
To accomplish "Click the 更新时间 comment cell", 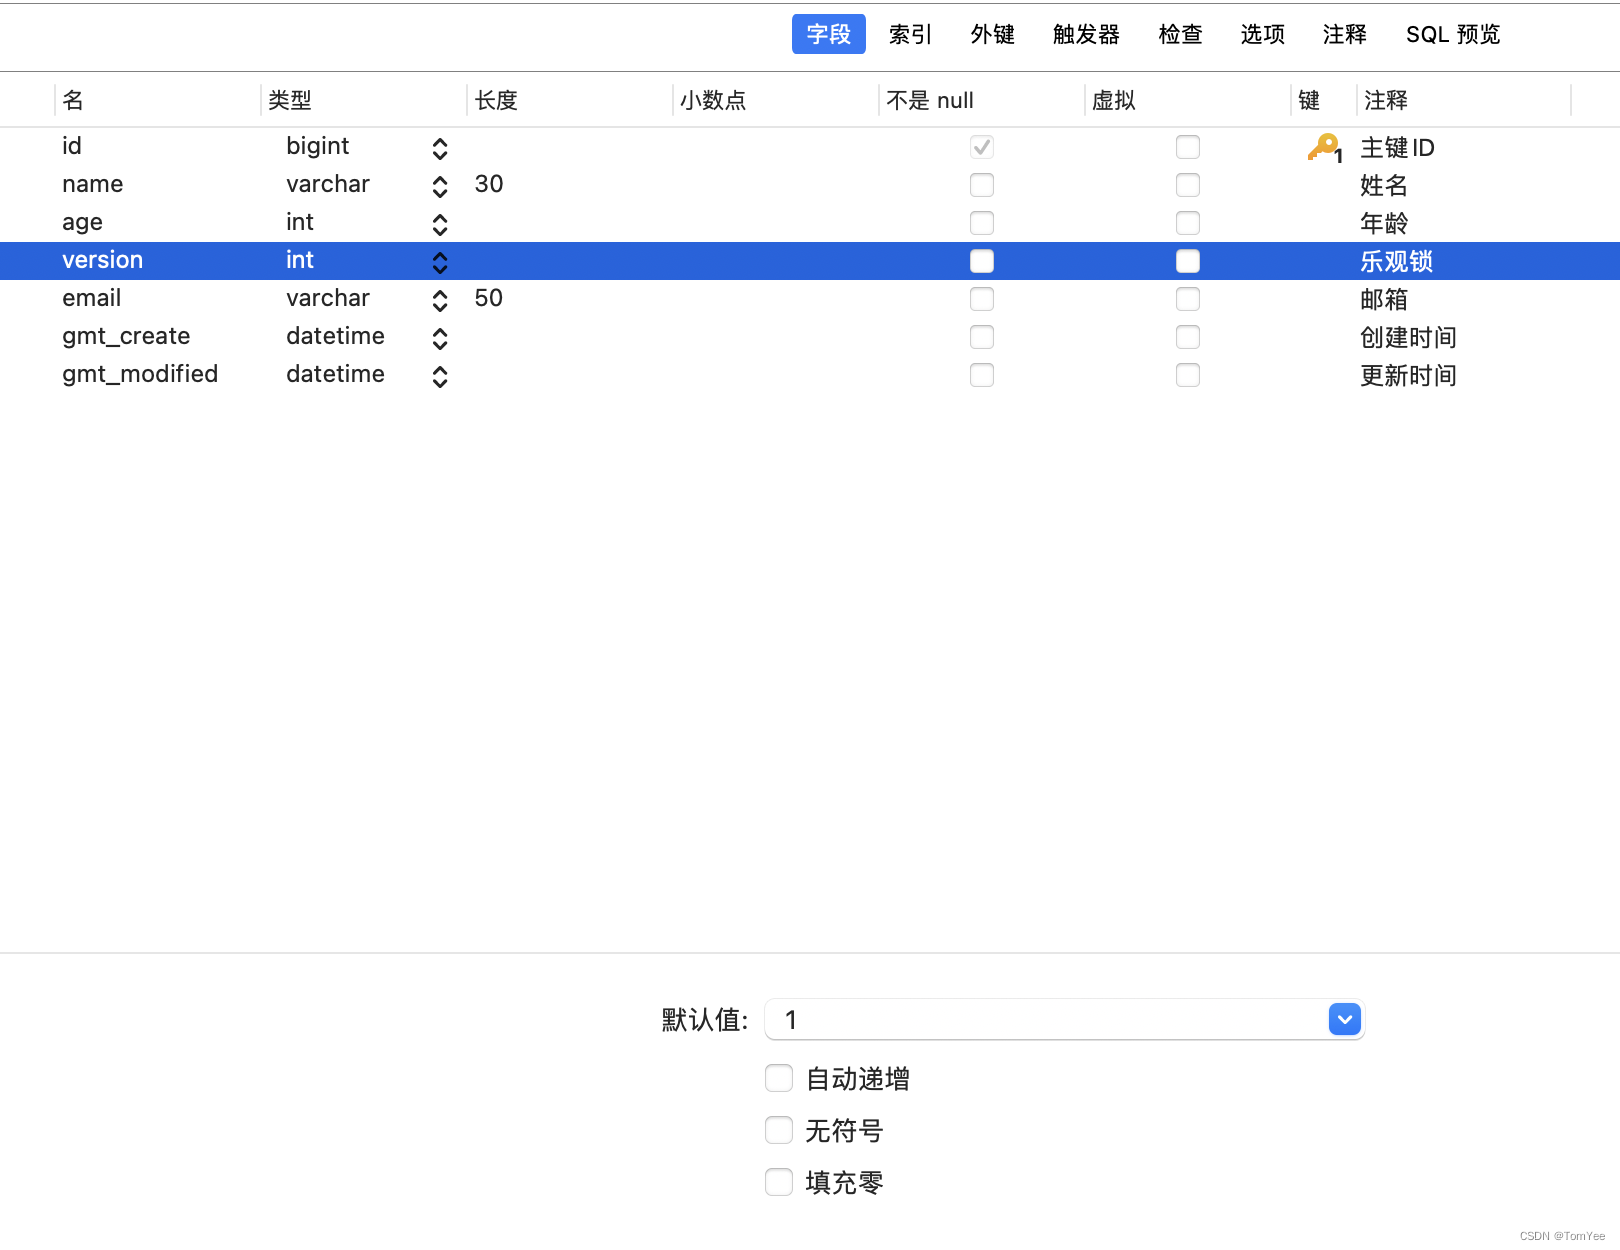I will pyautogui.click(x=1408, y=376).
